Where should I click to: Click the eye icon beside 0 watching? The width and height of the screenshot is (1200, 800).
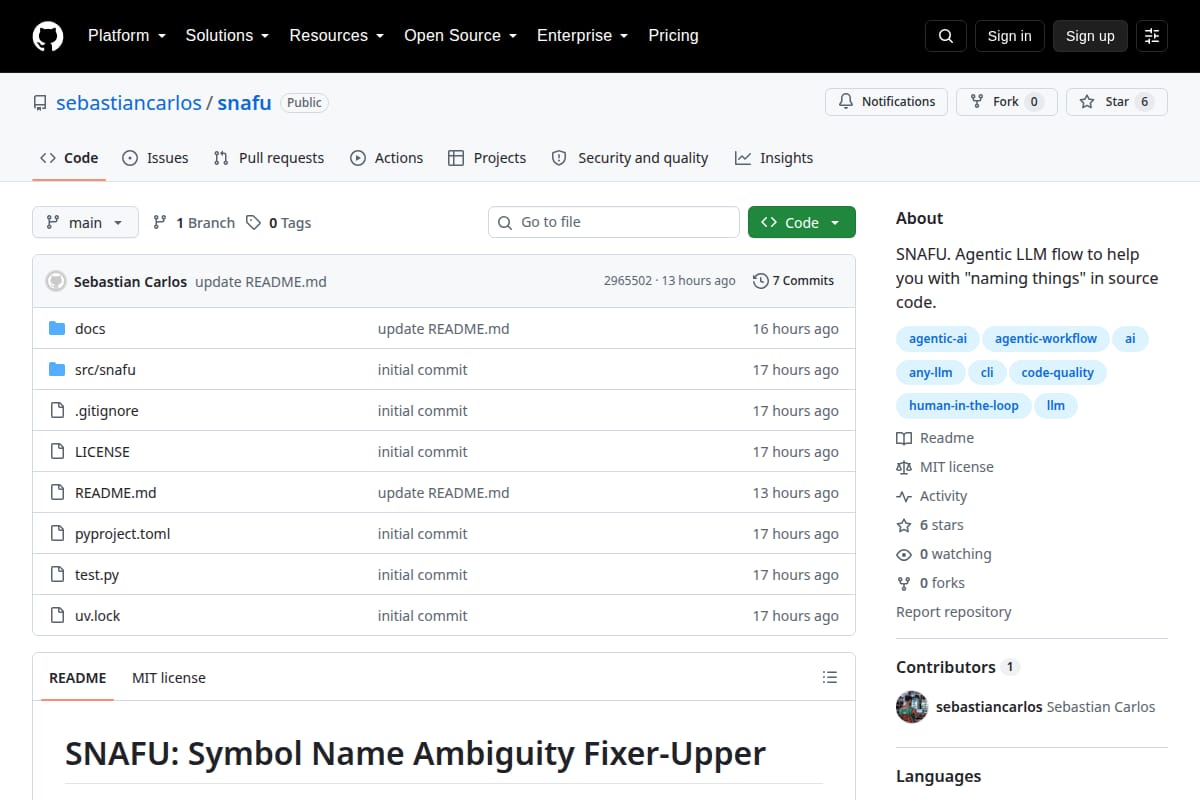point(904,554)
